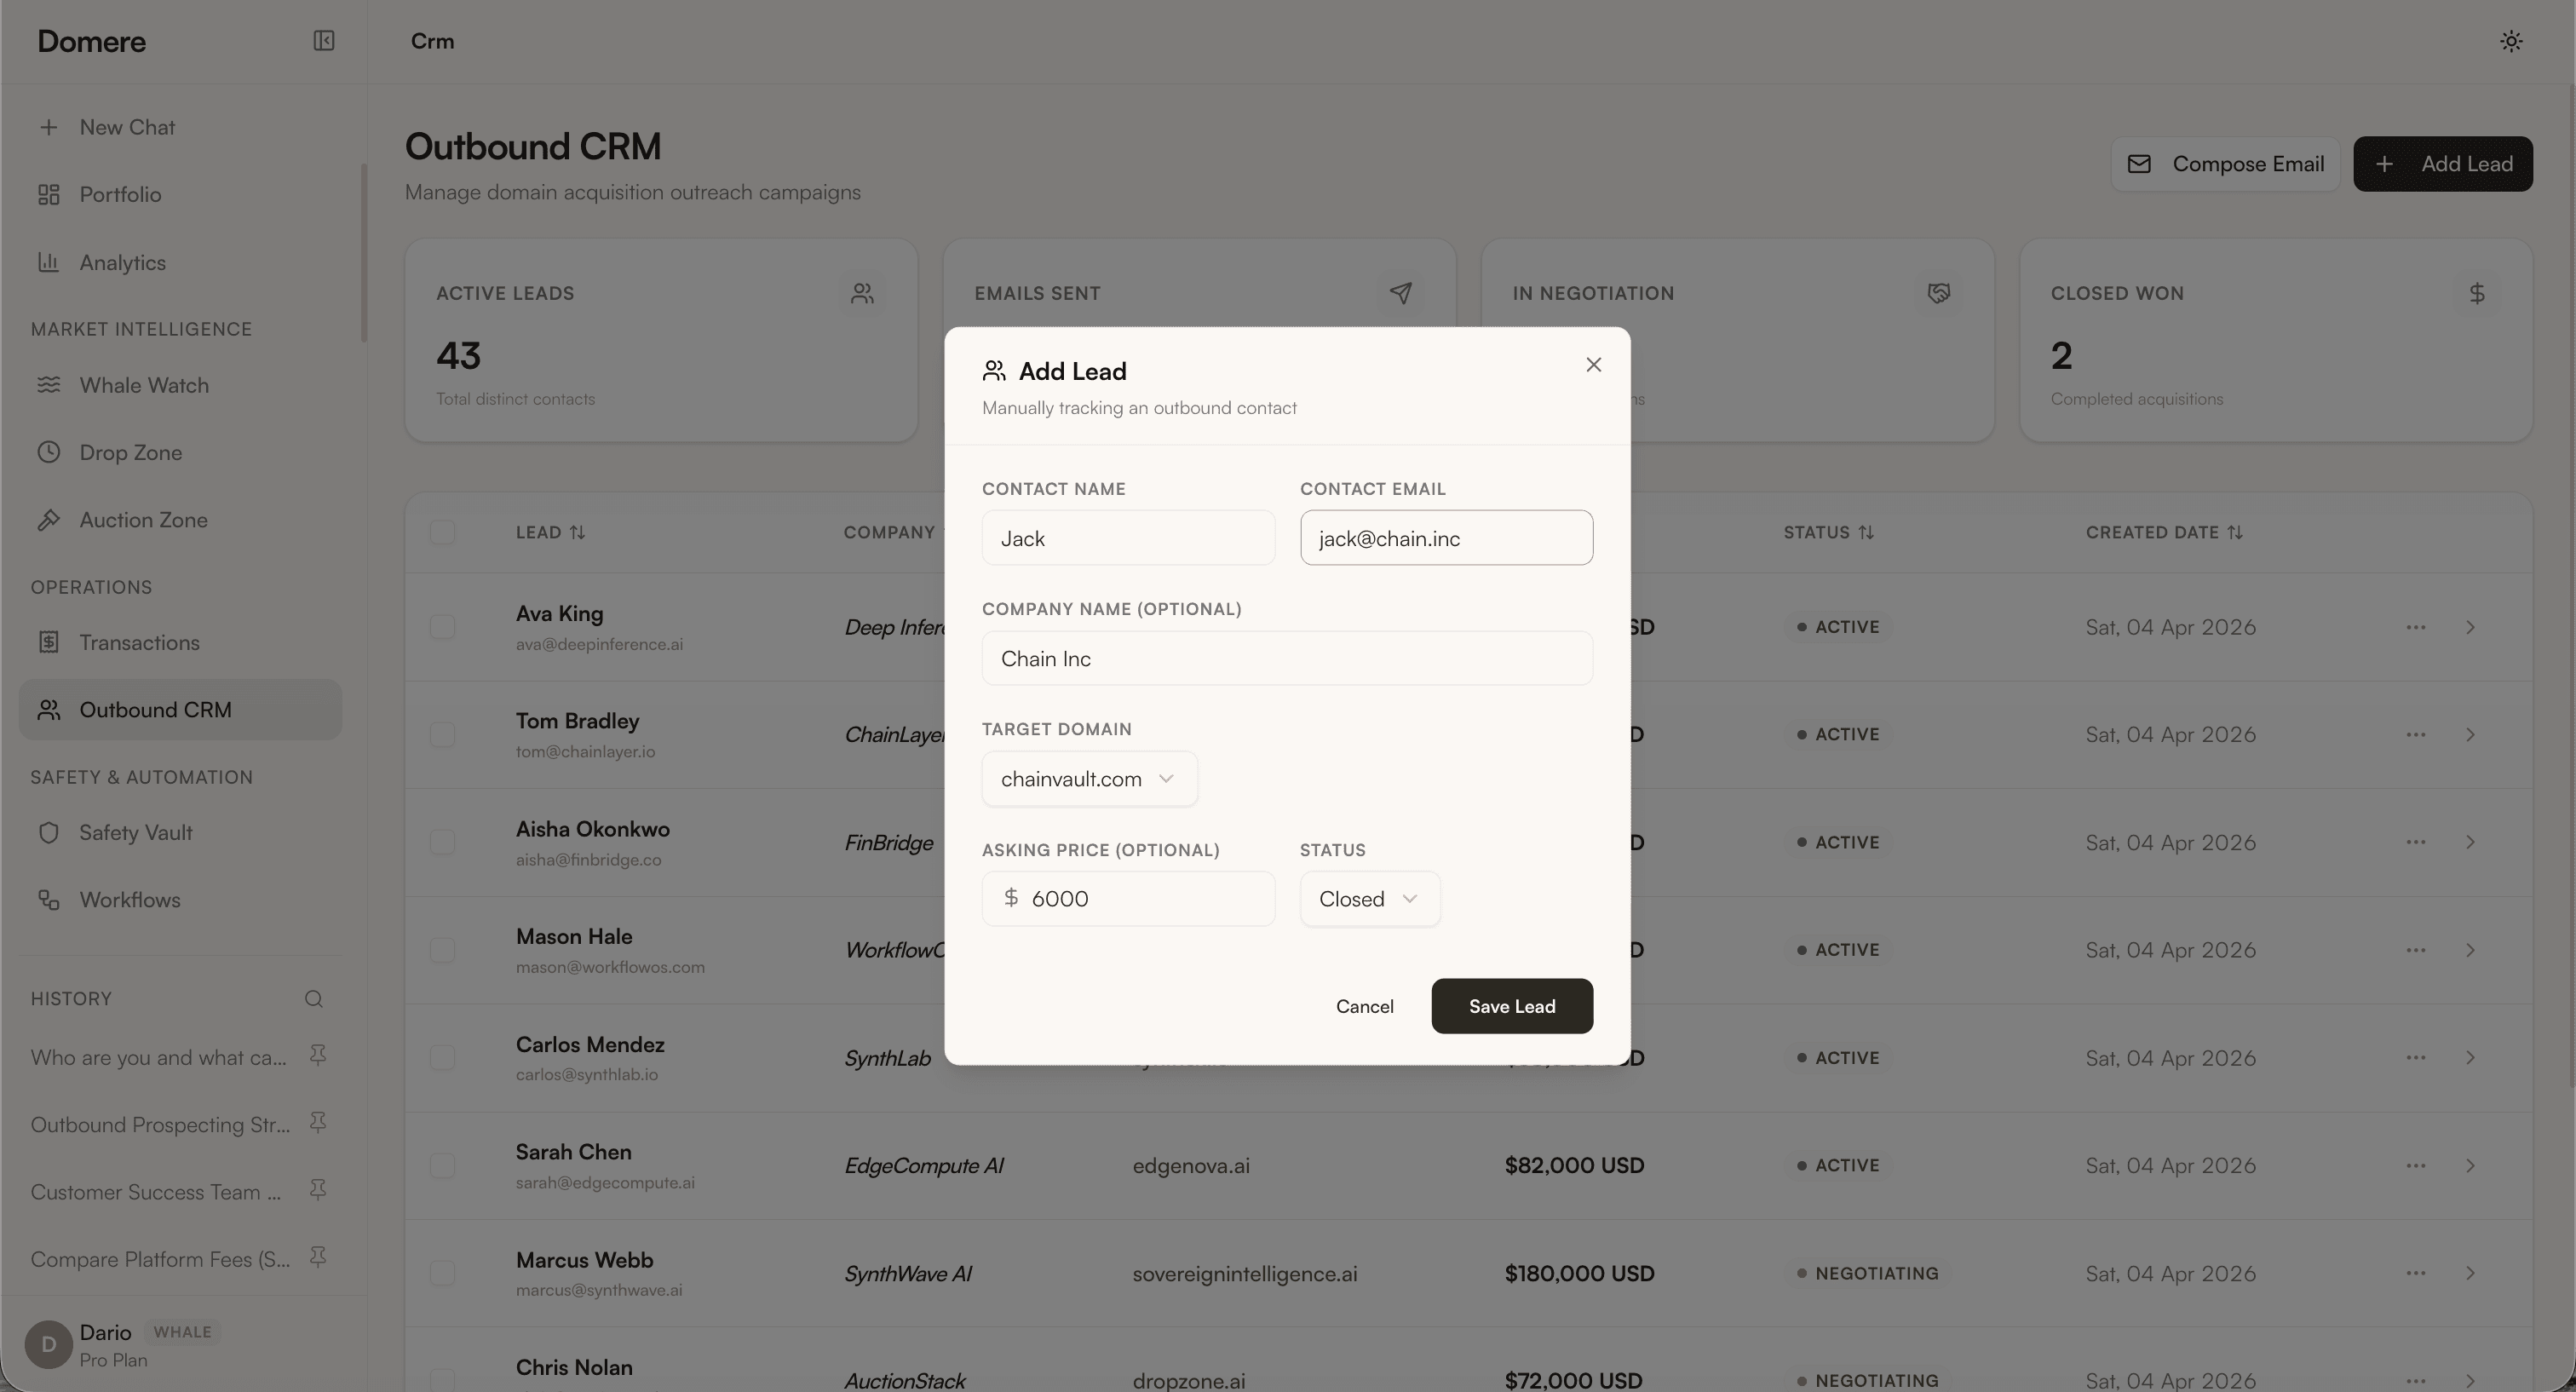Go to Whale Watch in sidebar
The image size is (2576, 1392).
coord(144,385)
